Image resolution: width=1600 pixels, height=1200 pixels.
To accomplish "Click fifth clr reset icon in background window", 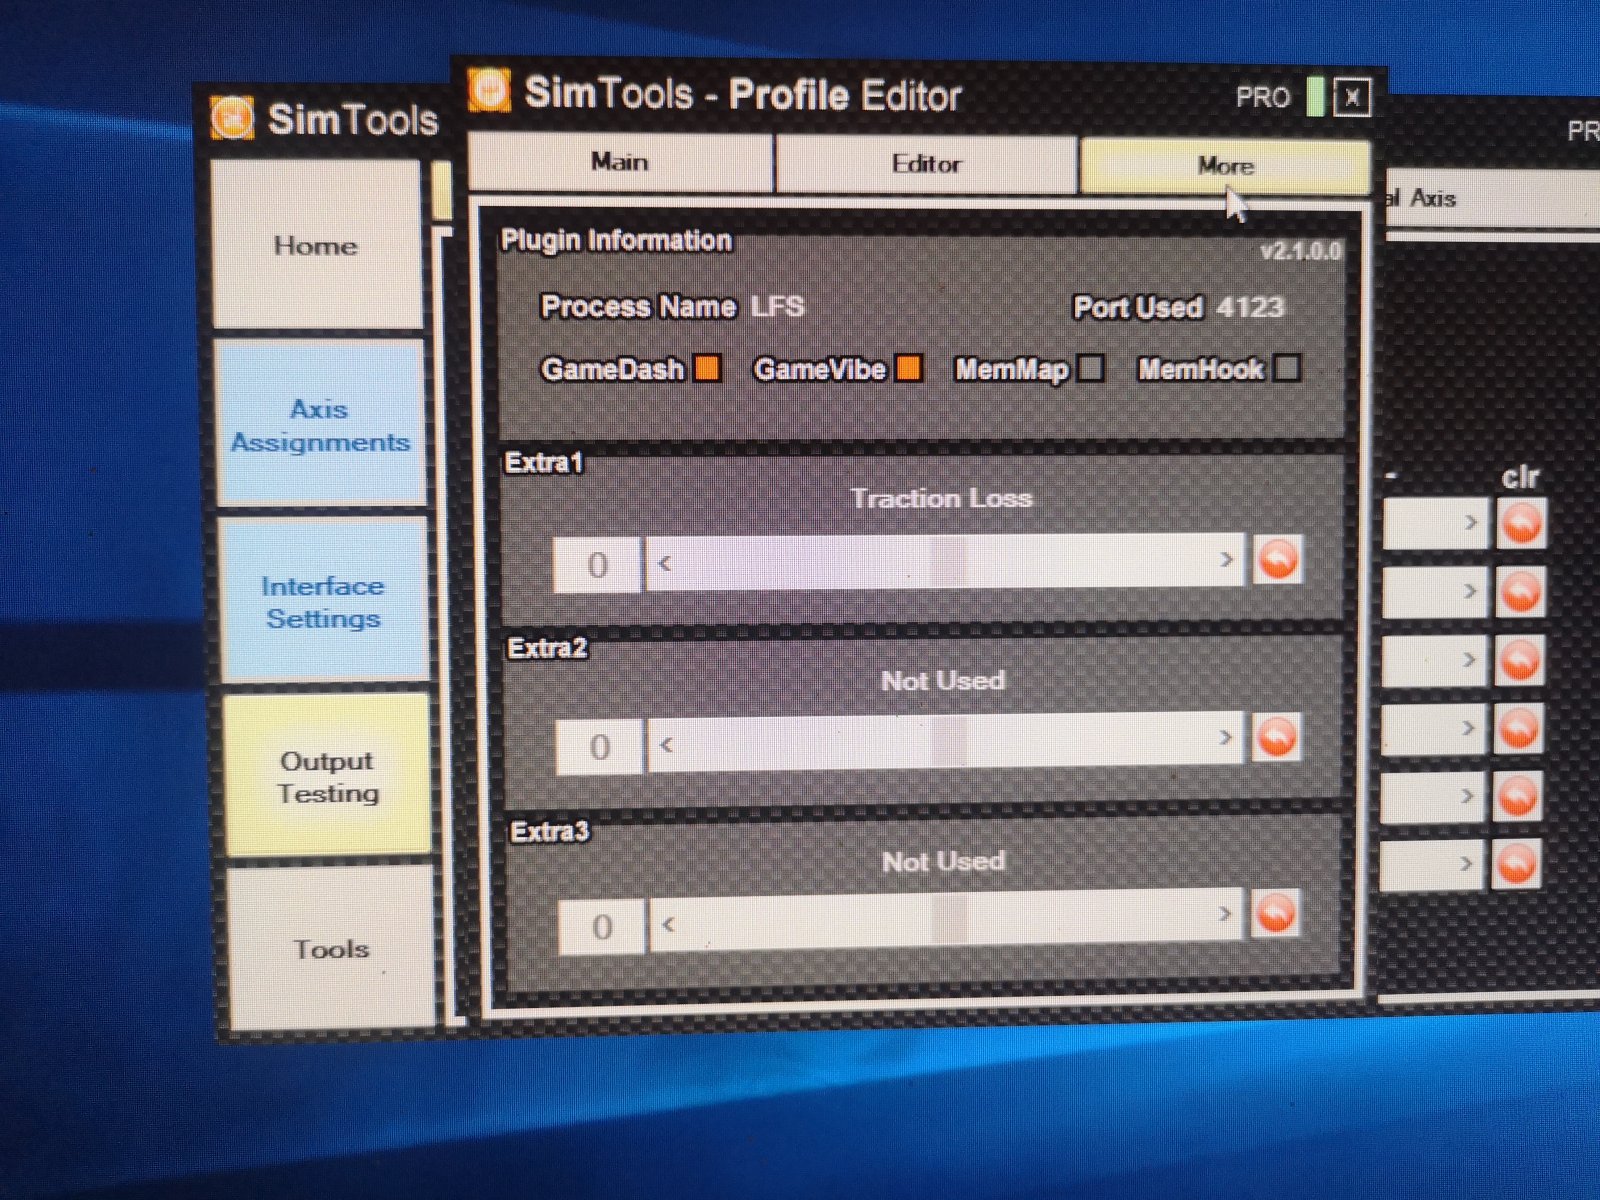I will pyautogui.click(x=1517, y=796).
